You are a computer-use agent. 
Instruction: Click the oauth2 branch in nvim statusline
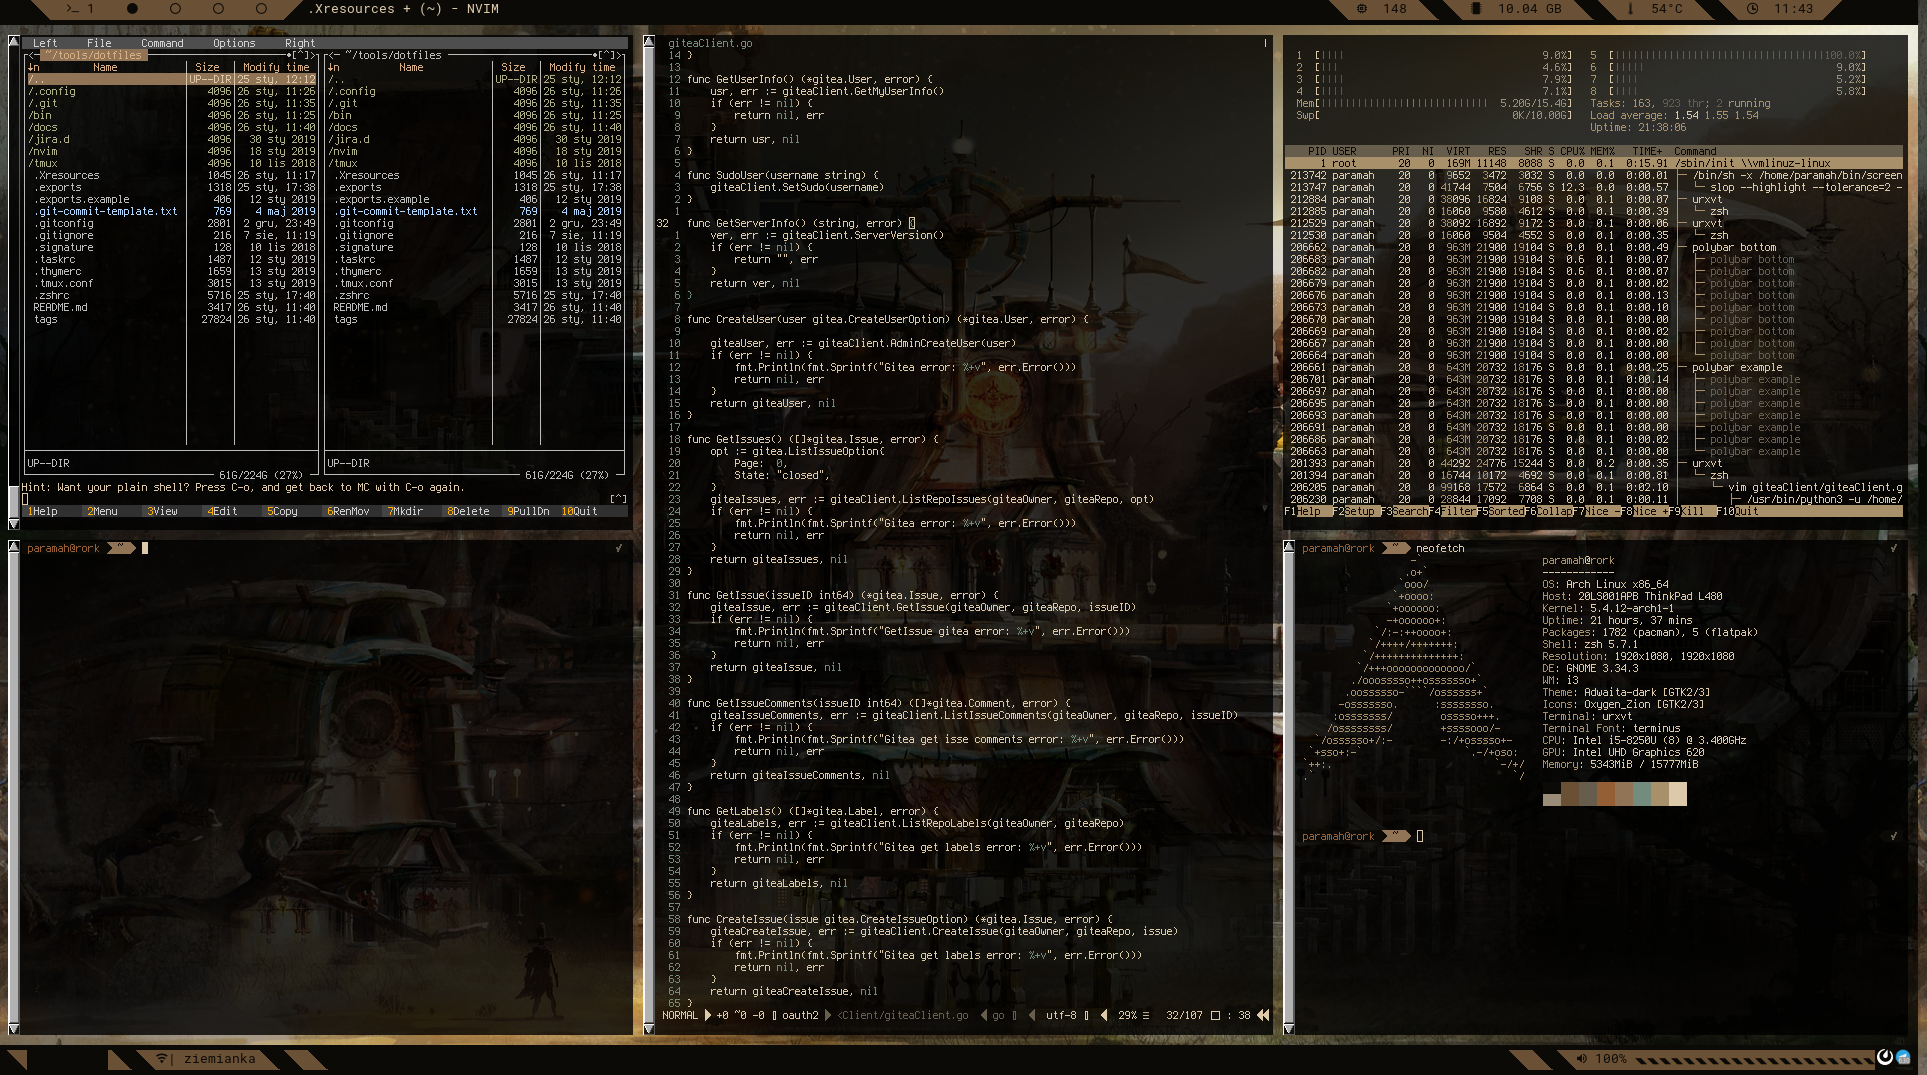pyautogui.click(x=800, y=1016)
